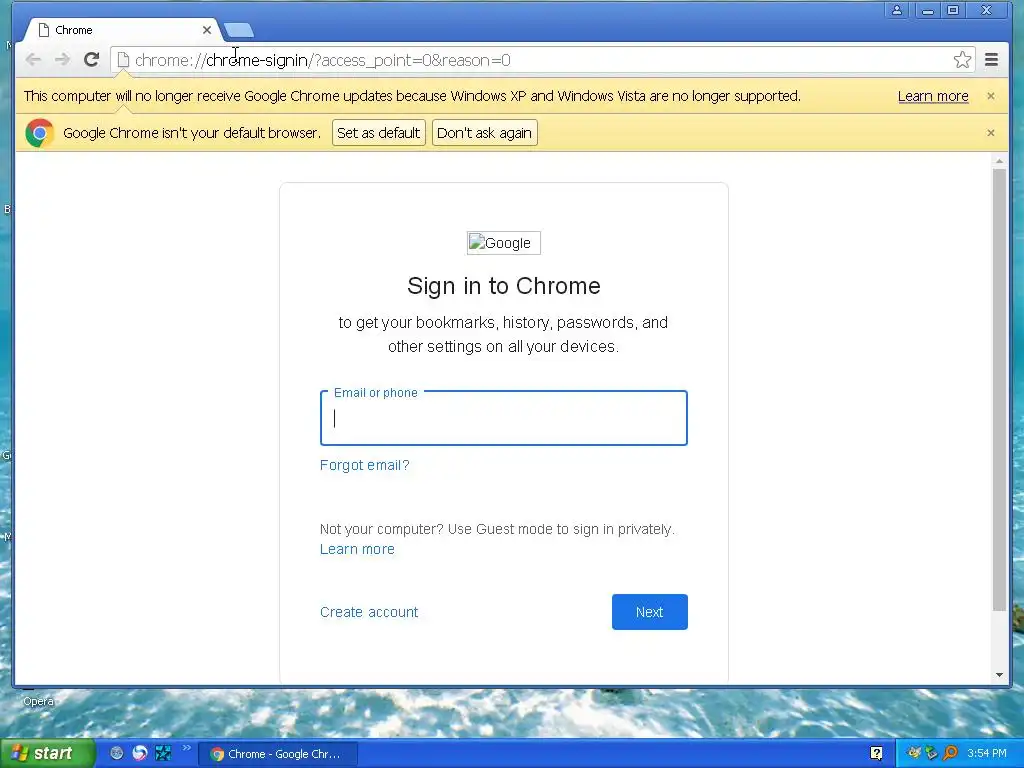Click the second system tray icon
Screen dimensions: 1024x768
tap(931, 753)
